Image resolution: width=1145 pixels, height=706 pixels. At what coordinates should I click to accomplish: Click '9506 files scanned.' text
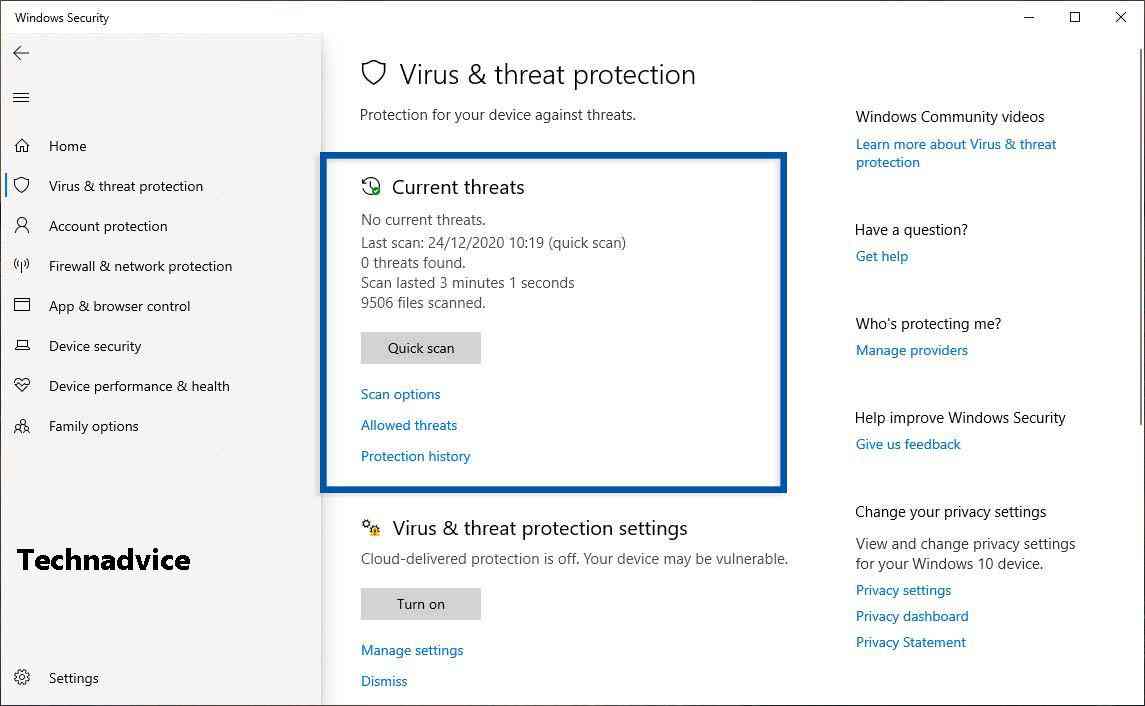pos(423,302)
